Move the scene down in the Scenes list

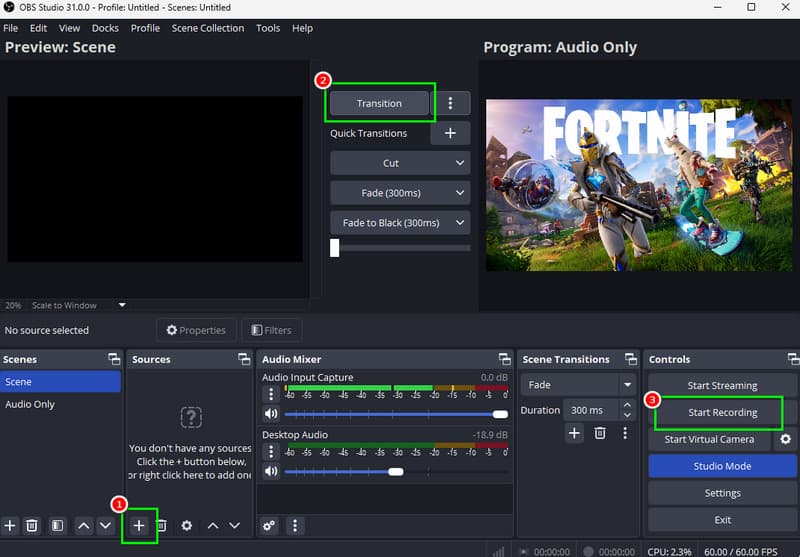(105, 525)
